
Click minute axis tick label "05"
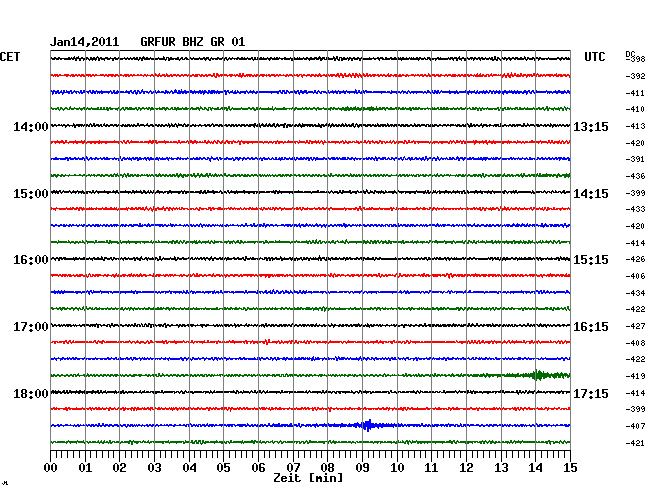pos(223,468)
